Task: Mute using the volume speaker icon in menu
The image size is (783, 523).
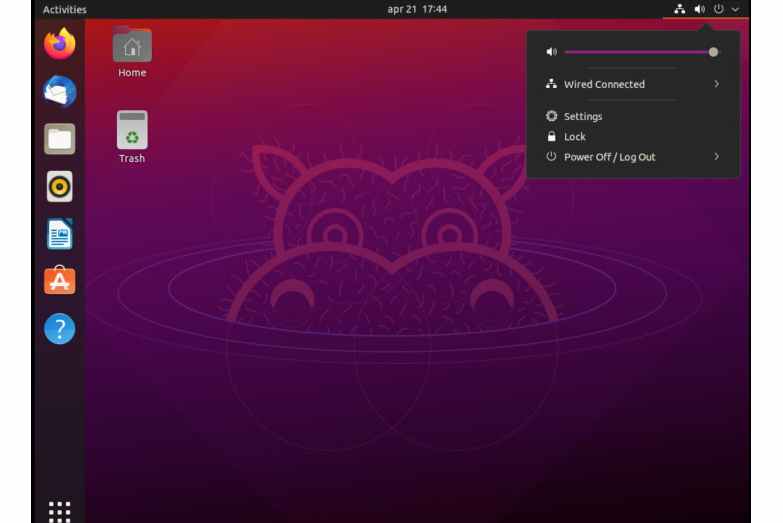Action: (551, 52)
